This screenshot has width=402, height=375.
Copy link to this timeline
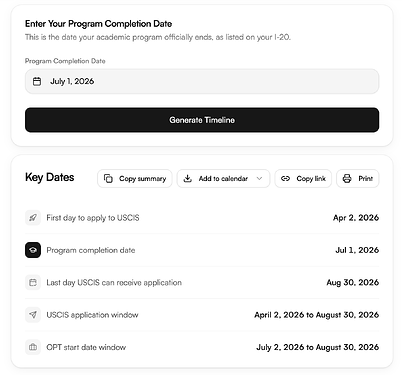point(303,179)
